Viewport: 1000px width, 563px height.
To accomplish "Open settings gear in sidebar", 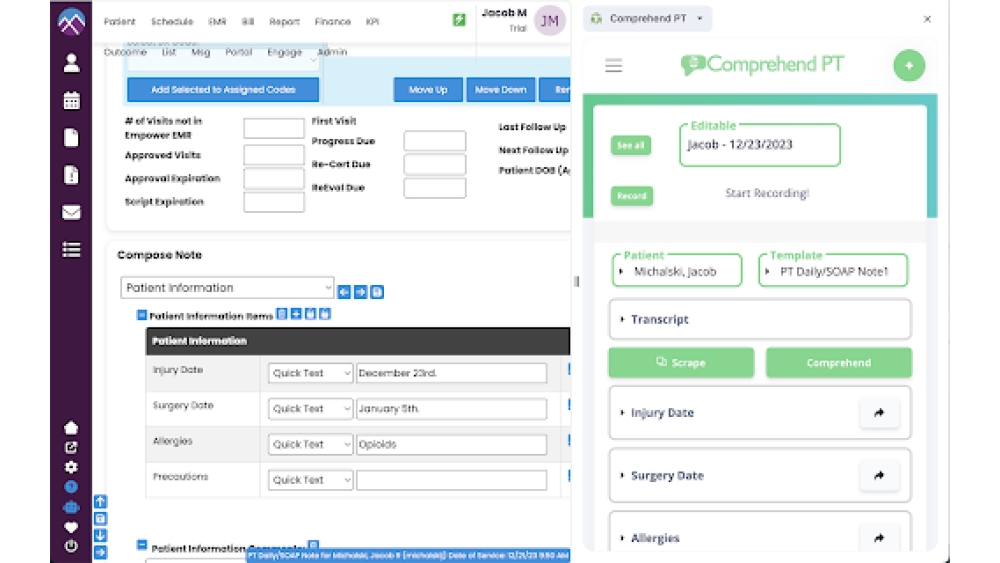I will click(x=71, y=467).
